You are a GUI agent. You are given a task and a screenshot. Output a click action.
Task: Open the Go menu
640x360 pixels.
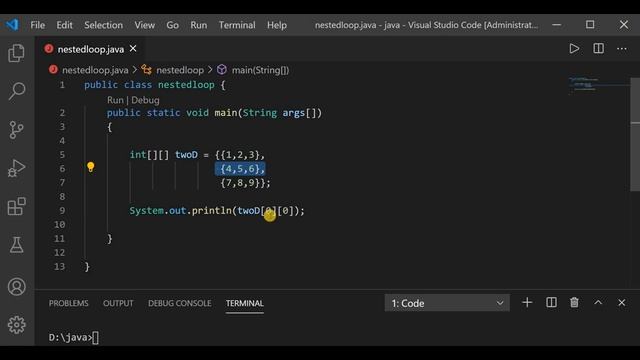click(x=172, y=25)
